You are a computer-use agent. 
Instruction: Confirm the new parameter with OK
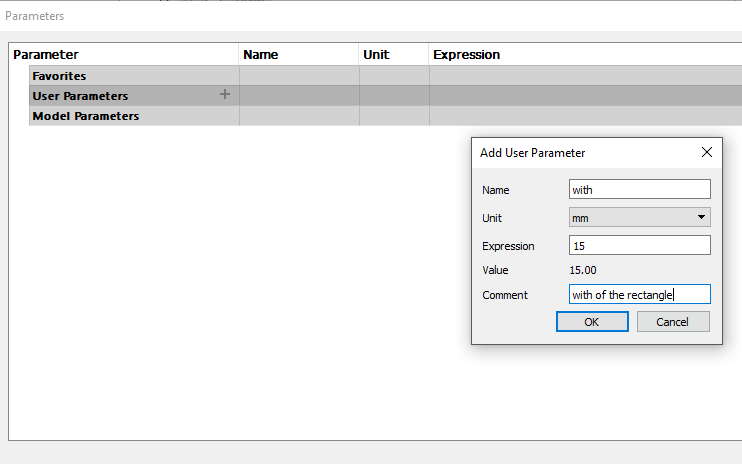[x=592, y=322]
